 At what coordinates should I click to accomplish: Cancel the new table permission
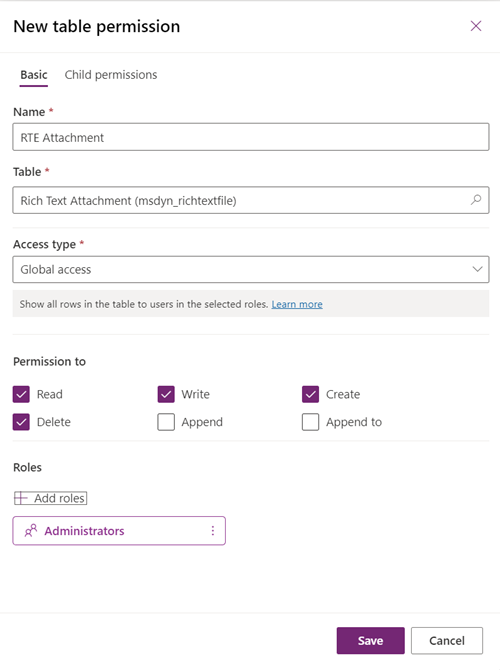pos(447,641)
